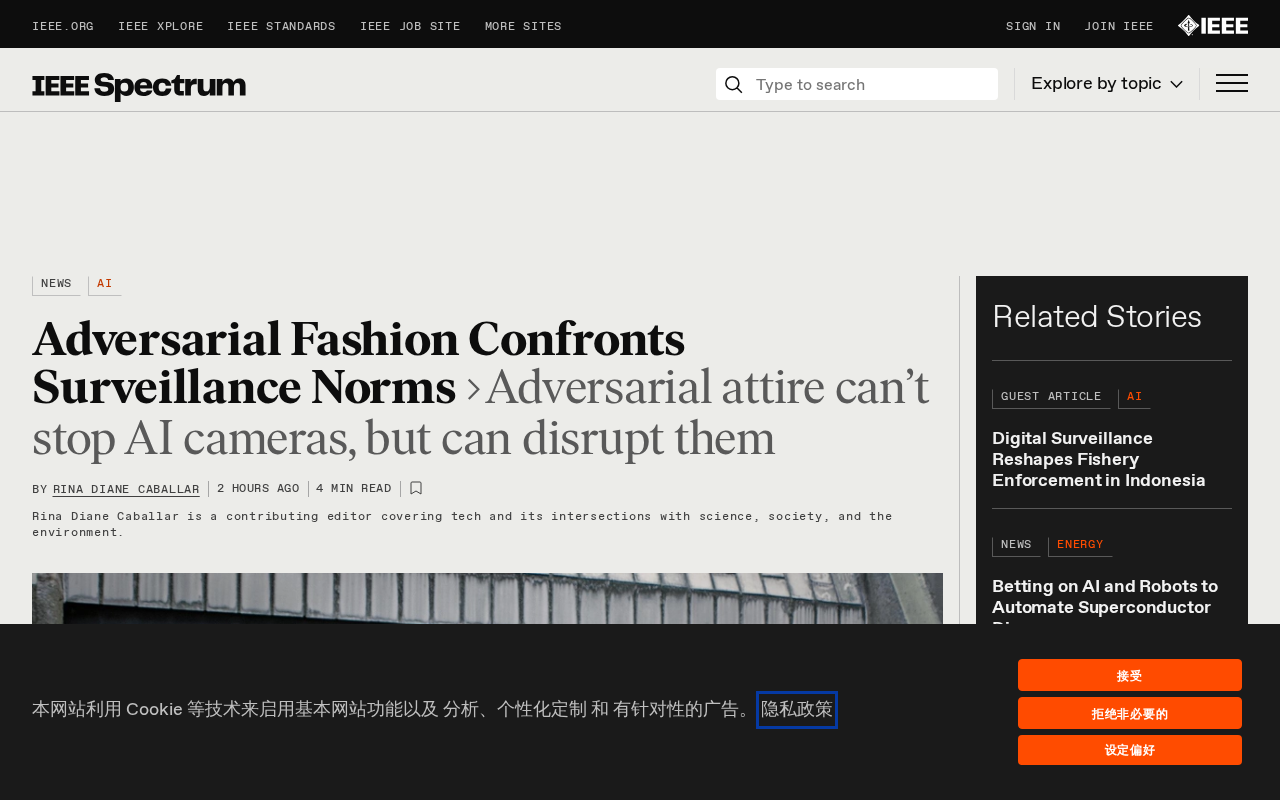Click the IEEE logo in top bar
The image size is (1280, 800).
[x=1212, y=26]
